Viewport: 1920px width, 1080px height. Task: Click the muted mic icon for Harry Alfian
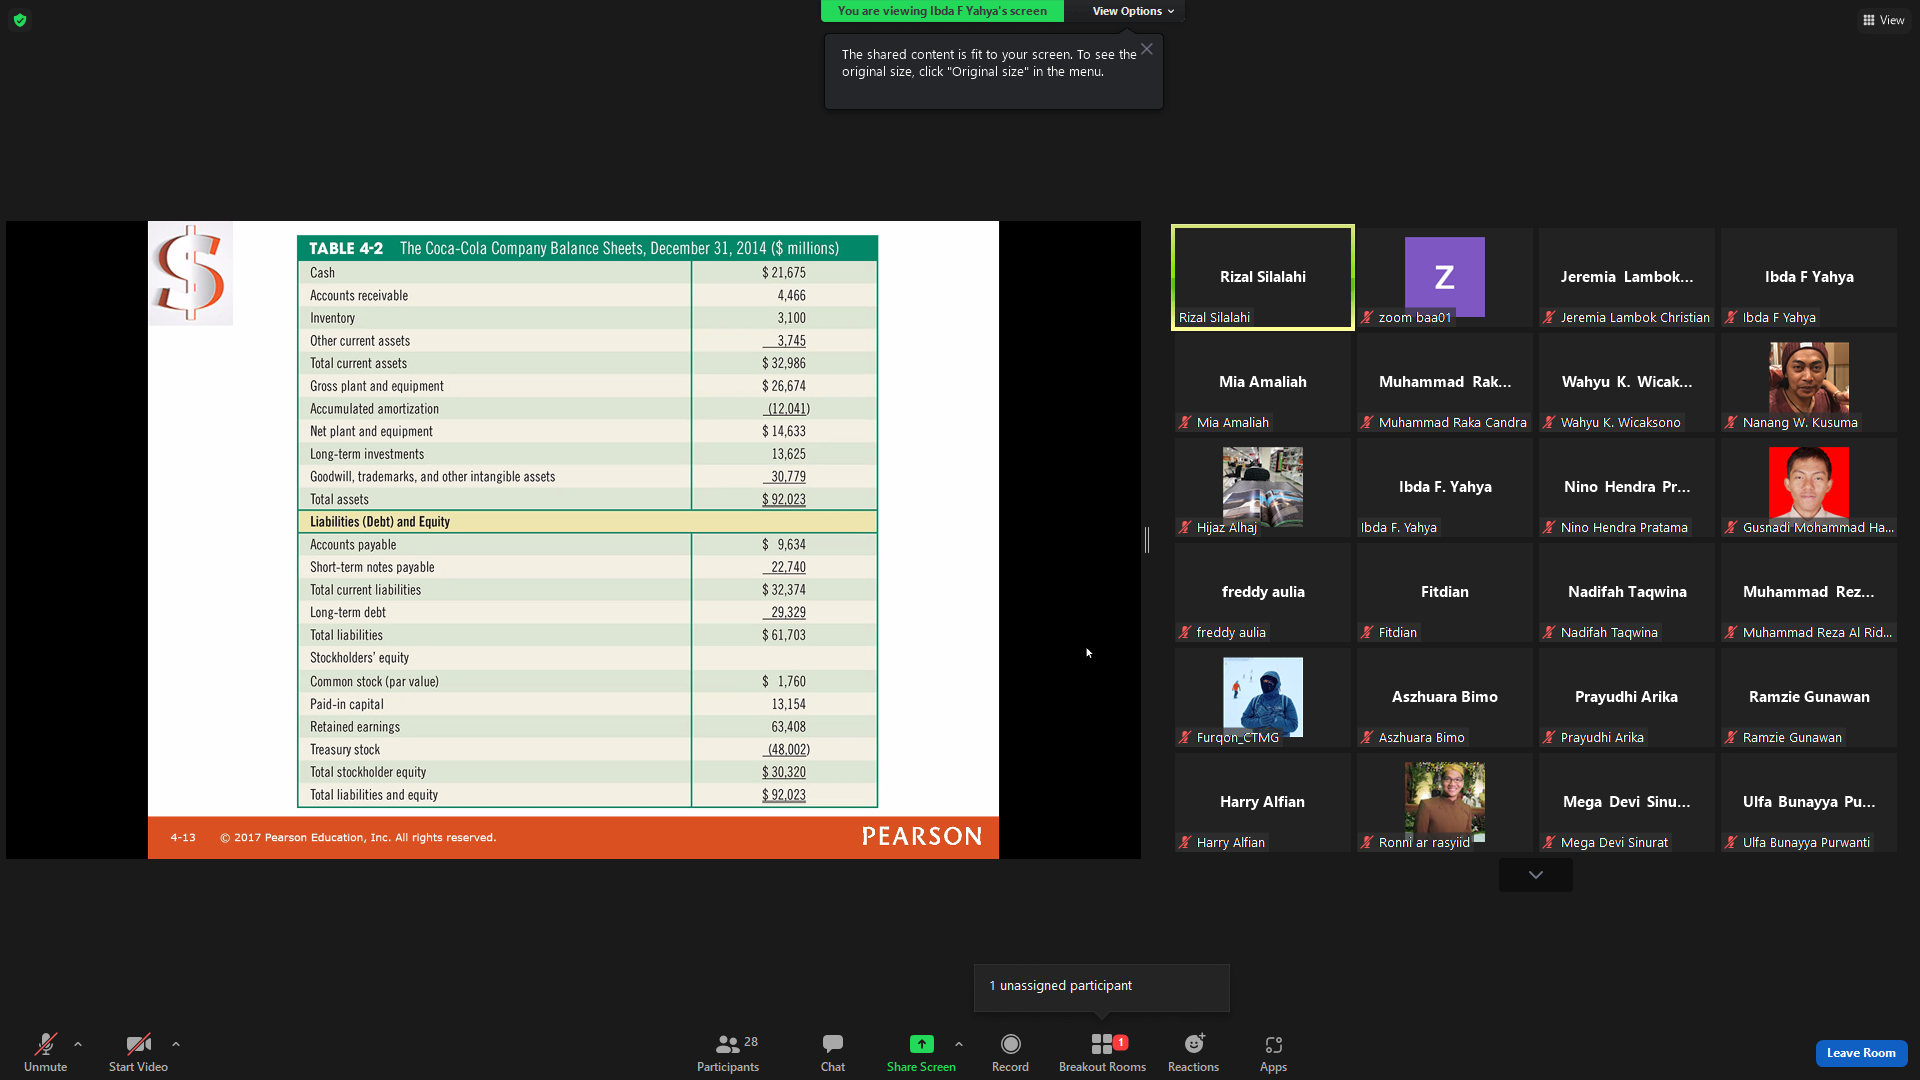click(x=1185, y=843)
